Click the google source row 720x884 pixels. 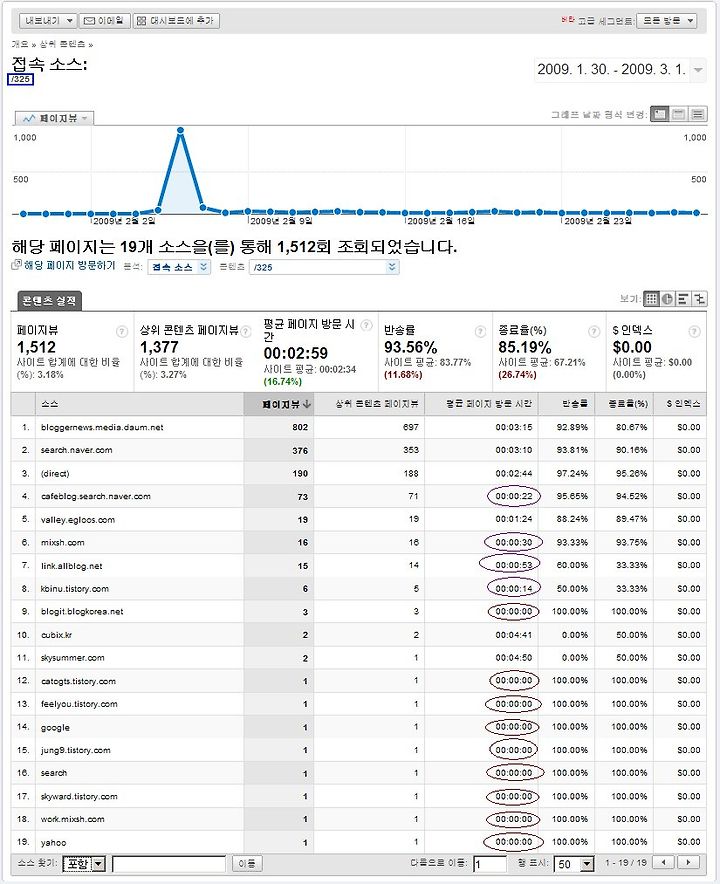pos(359,727)
